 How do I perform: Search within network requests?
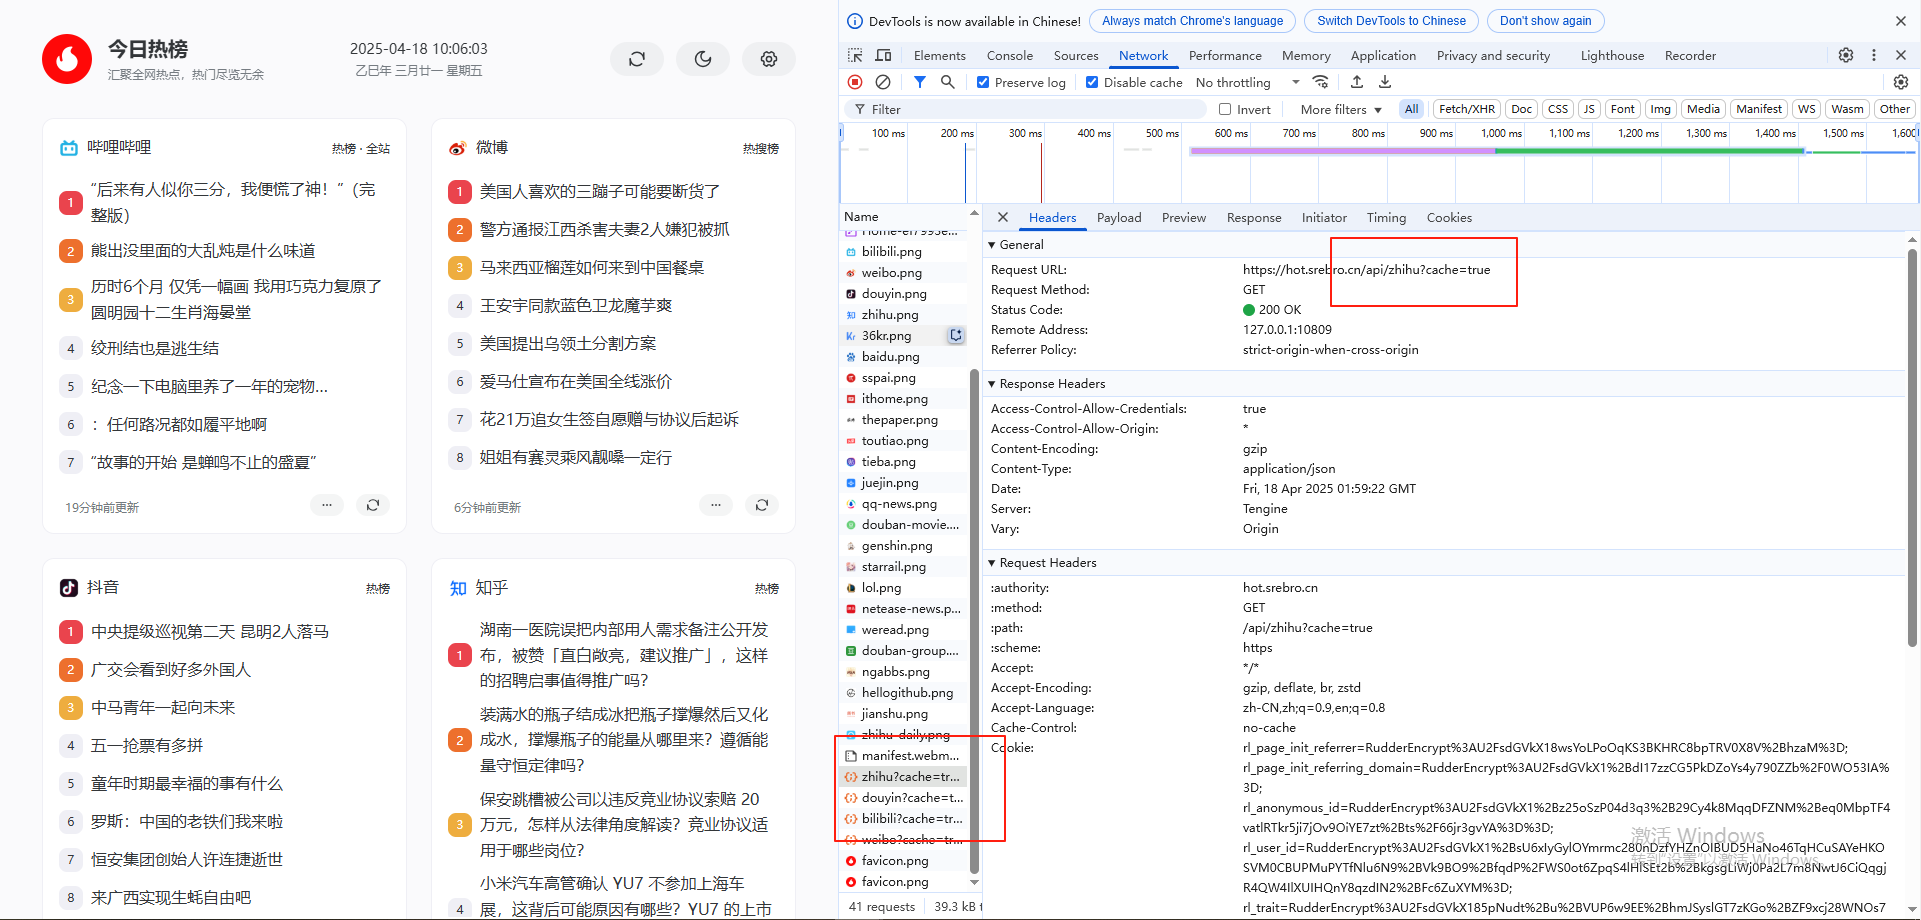click(948, 82)
